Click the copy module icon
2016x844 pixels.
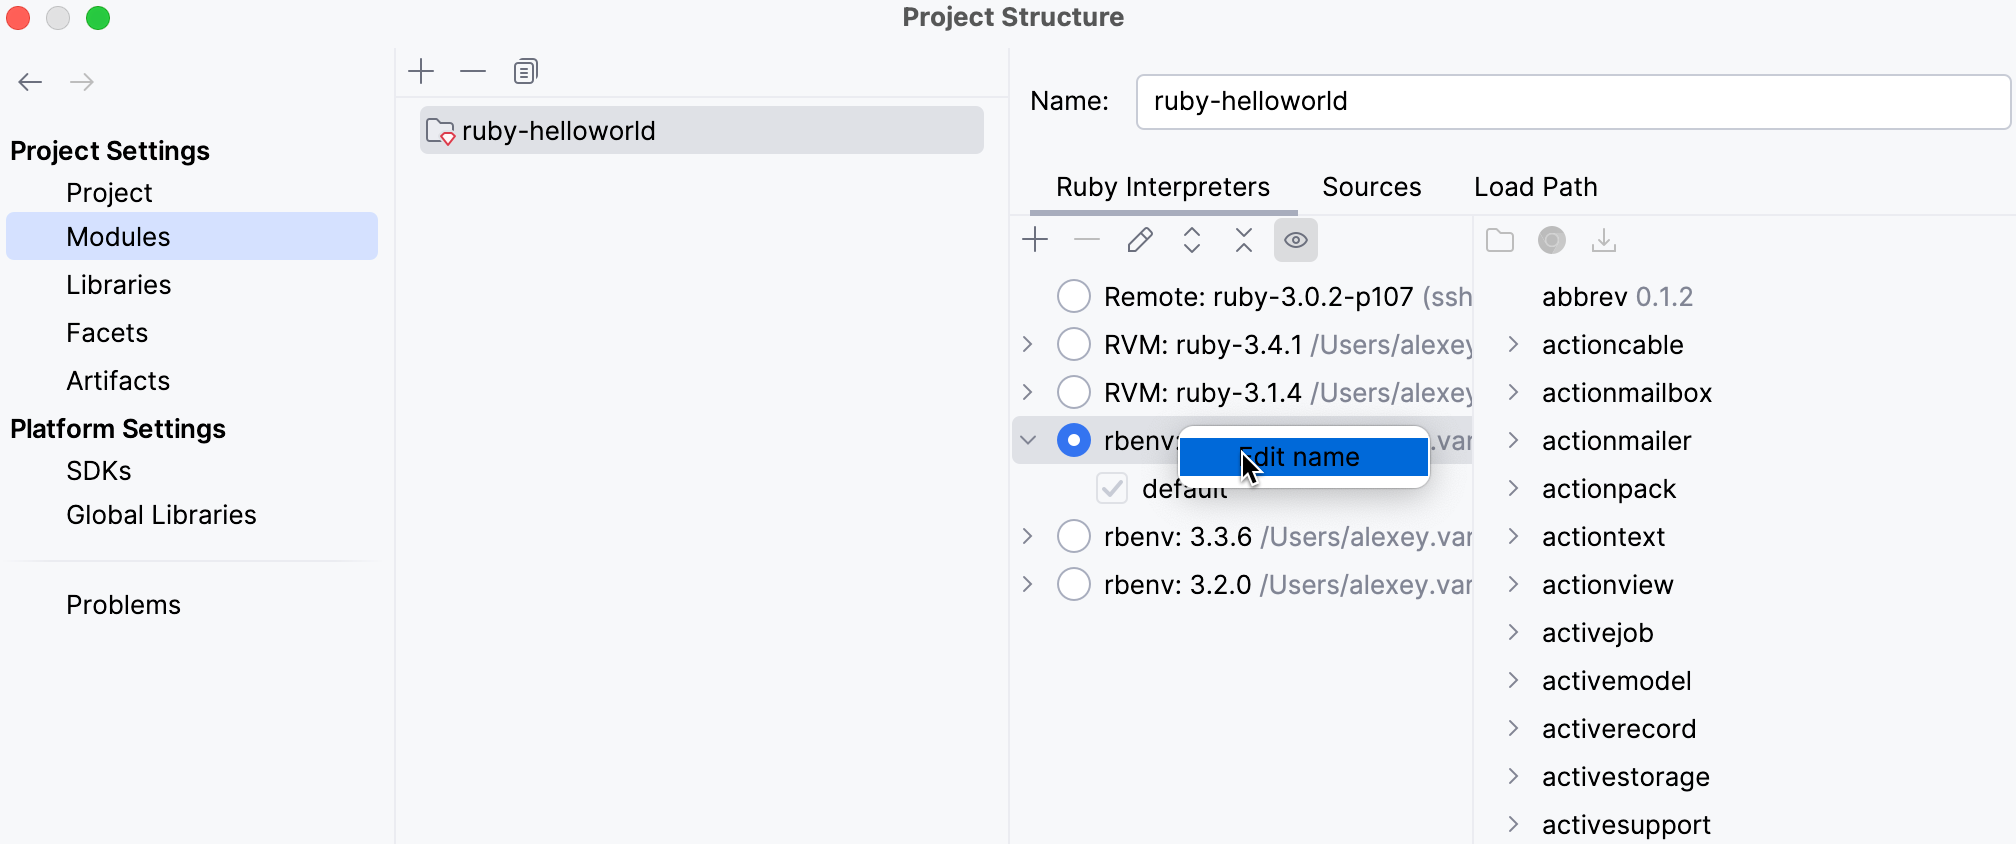525,71
